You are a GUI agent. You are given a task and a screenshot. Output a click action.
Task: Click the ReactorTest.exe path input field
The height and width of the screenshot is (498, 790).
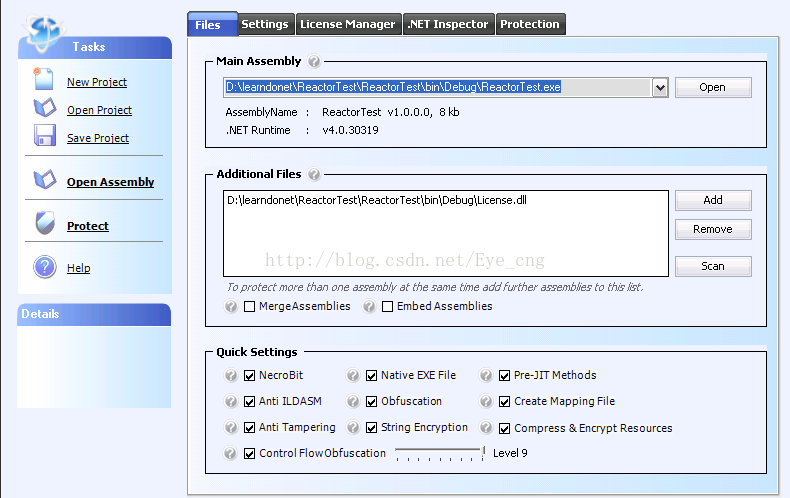click(437, 88)
